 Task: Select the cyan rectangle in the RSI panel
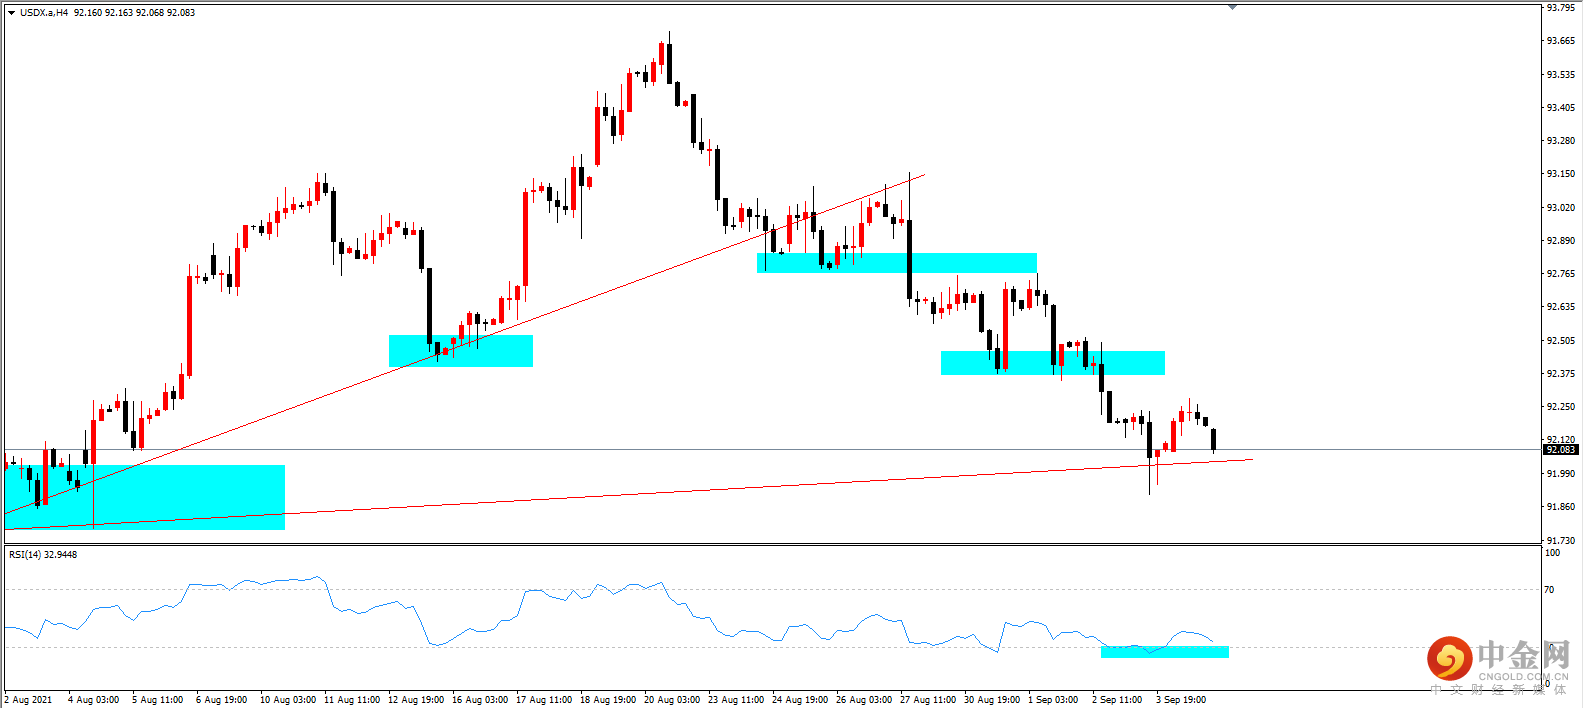pyautogui.click(x=1165, y=651)
